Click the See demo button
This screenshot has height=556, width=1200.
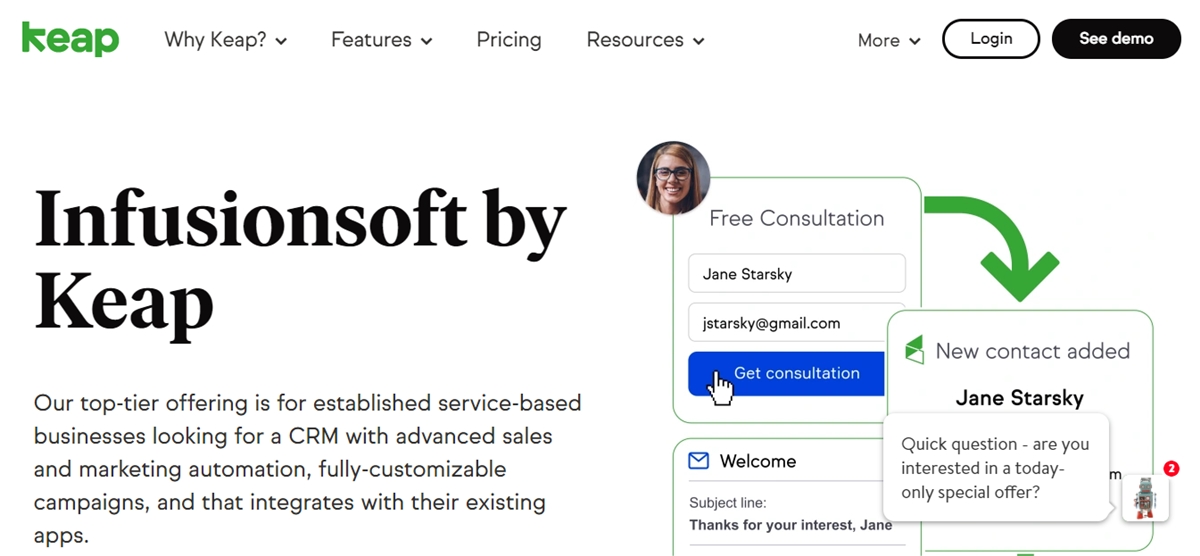point(1116,39)
